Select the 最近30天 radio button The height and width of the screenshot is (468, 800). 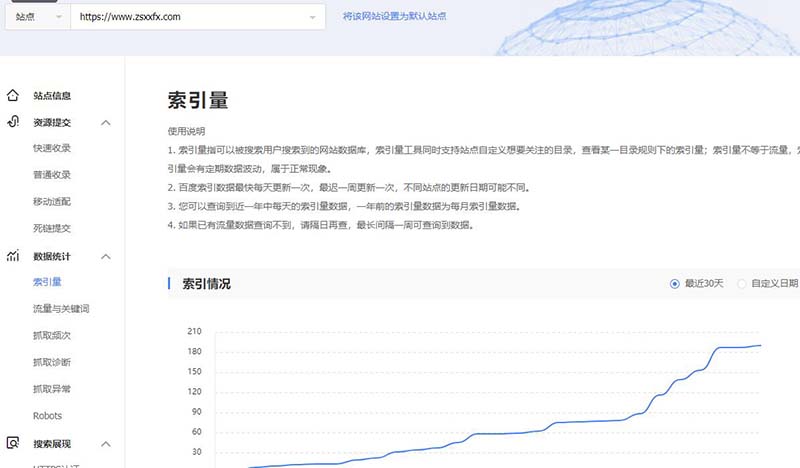[x=674, y=284]
